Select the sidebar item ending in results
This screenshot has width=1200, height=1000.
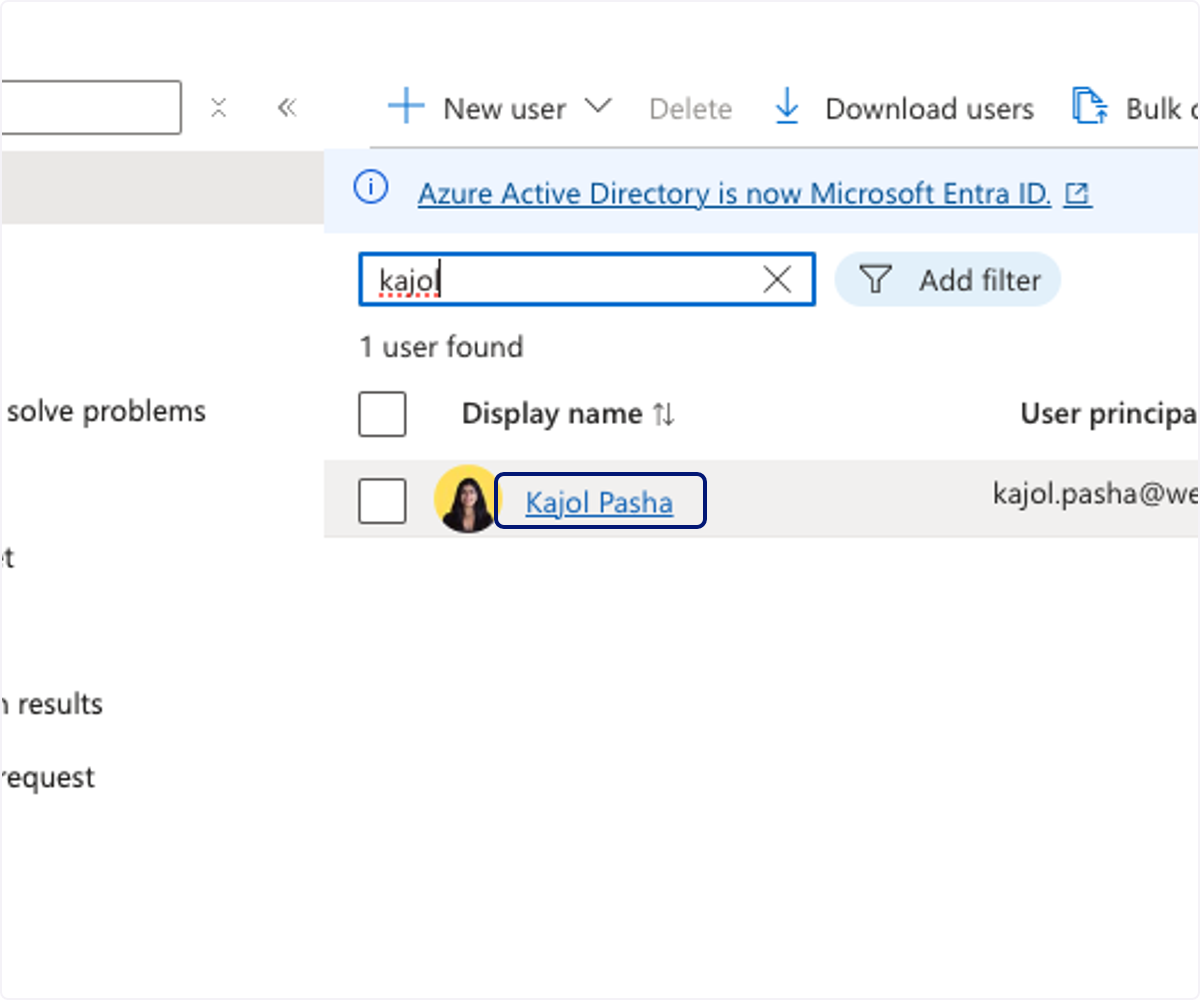point(52,704)
